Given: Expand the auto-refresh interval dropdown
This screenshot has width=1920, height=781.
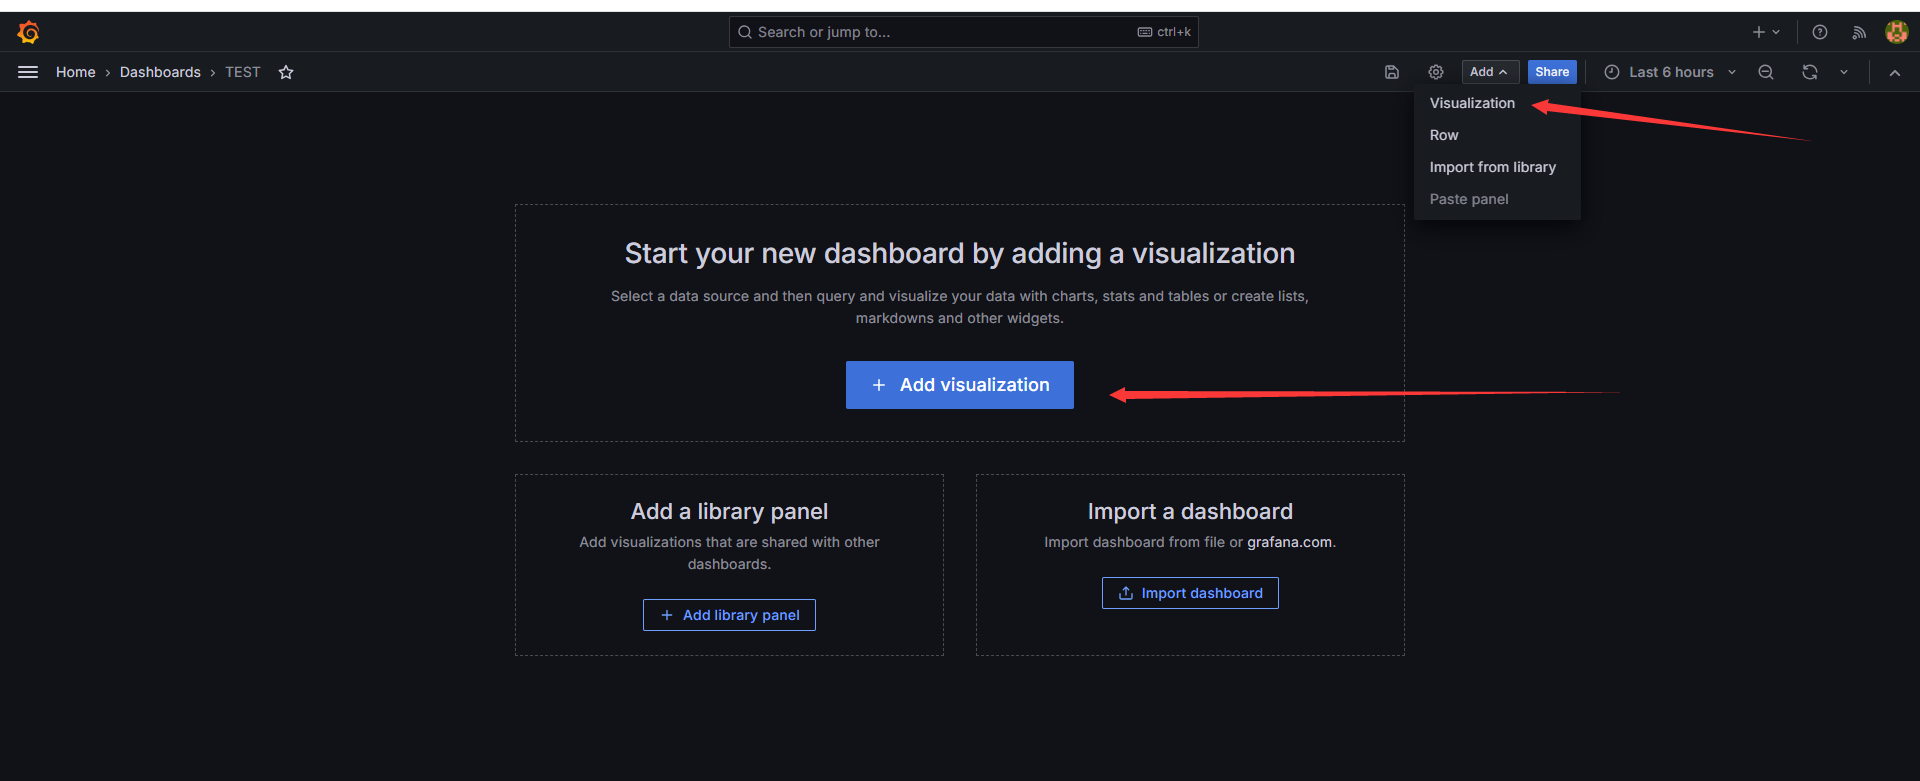Looking at the screenshot, I should point(1844,72).
